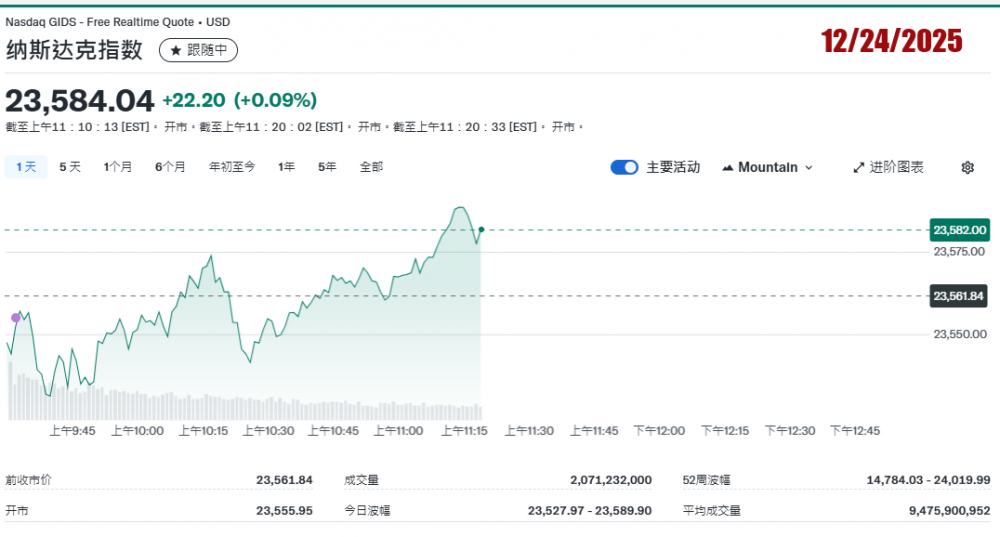Click the green 23,582.00 price label

coord(960,230)
